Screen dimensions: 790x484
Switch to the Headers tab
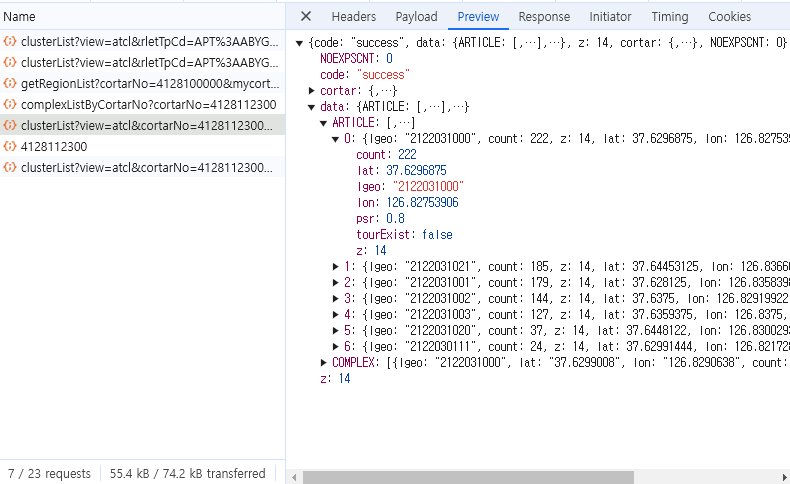pyautogui.click(x=354, y=17)
